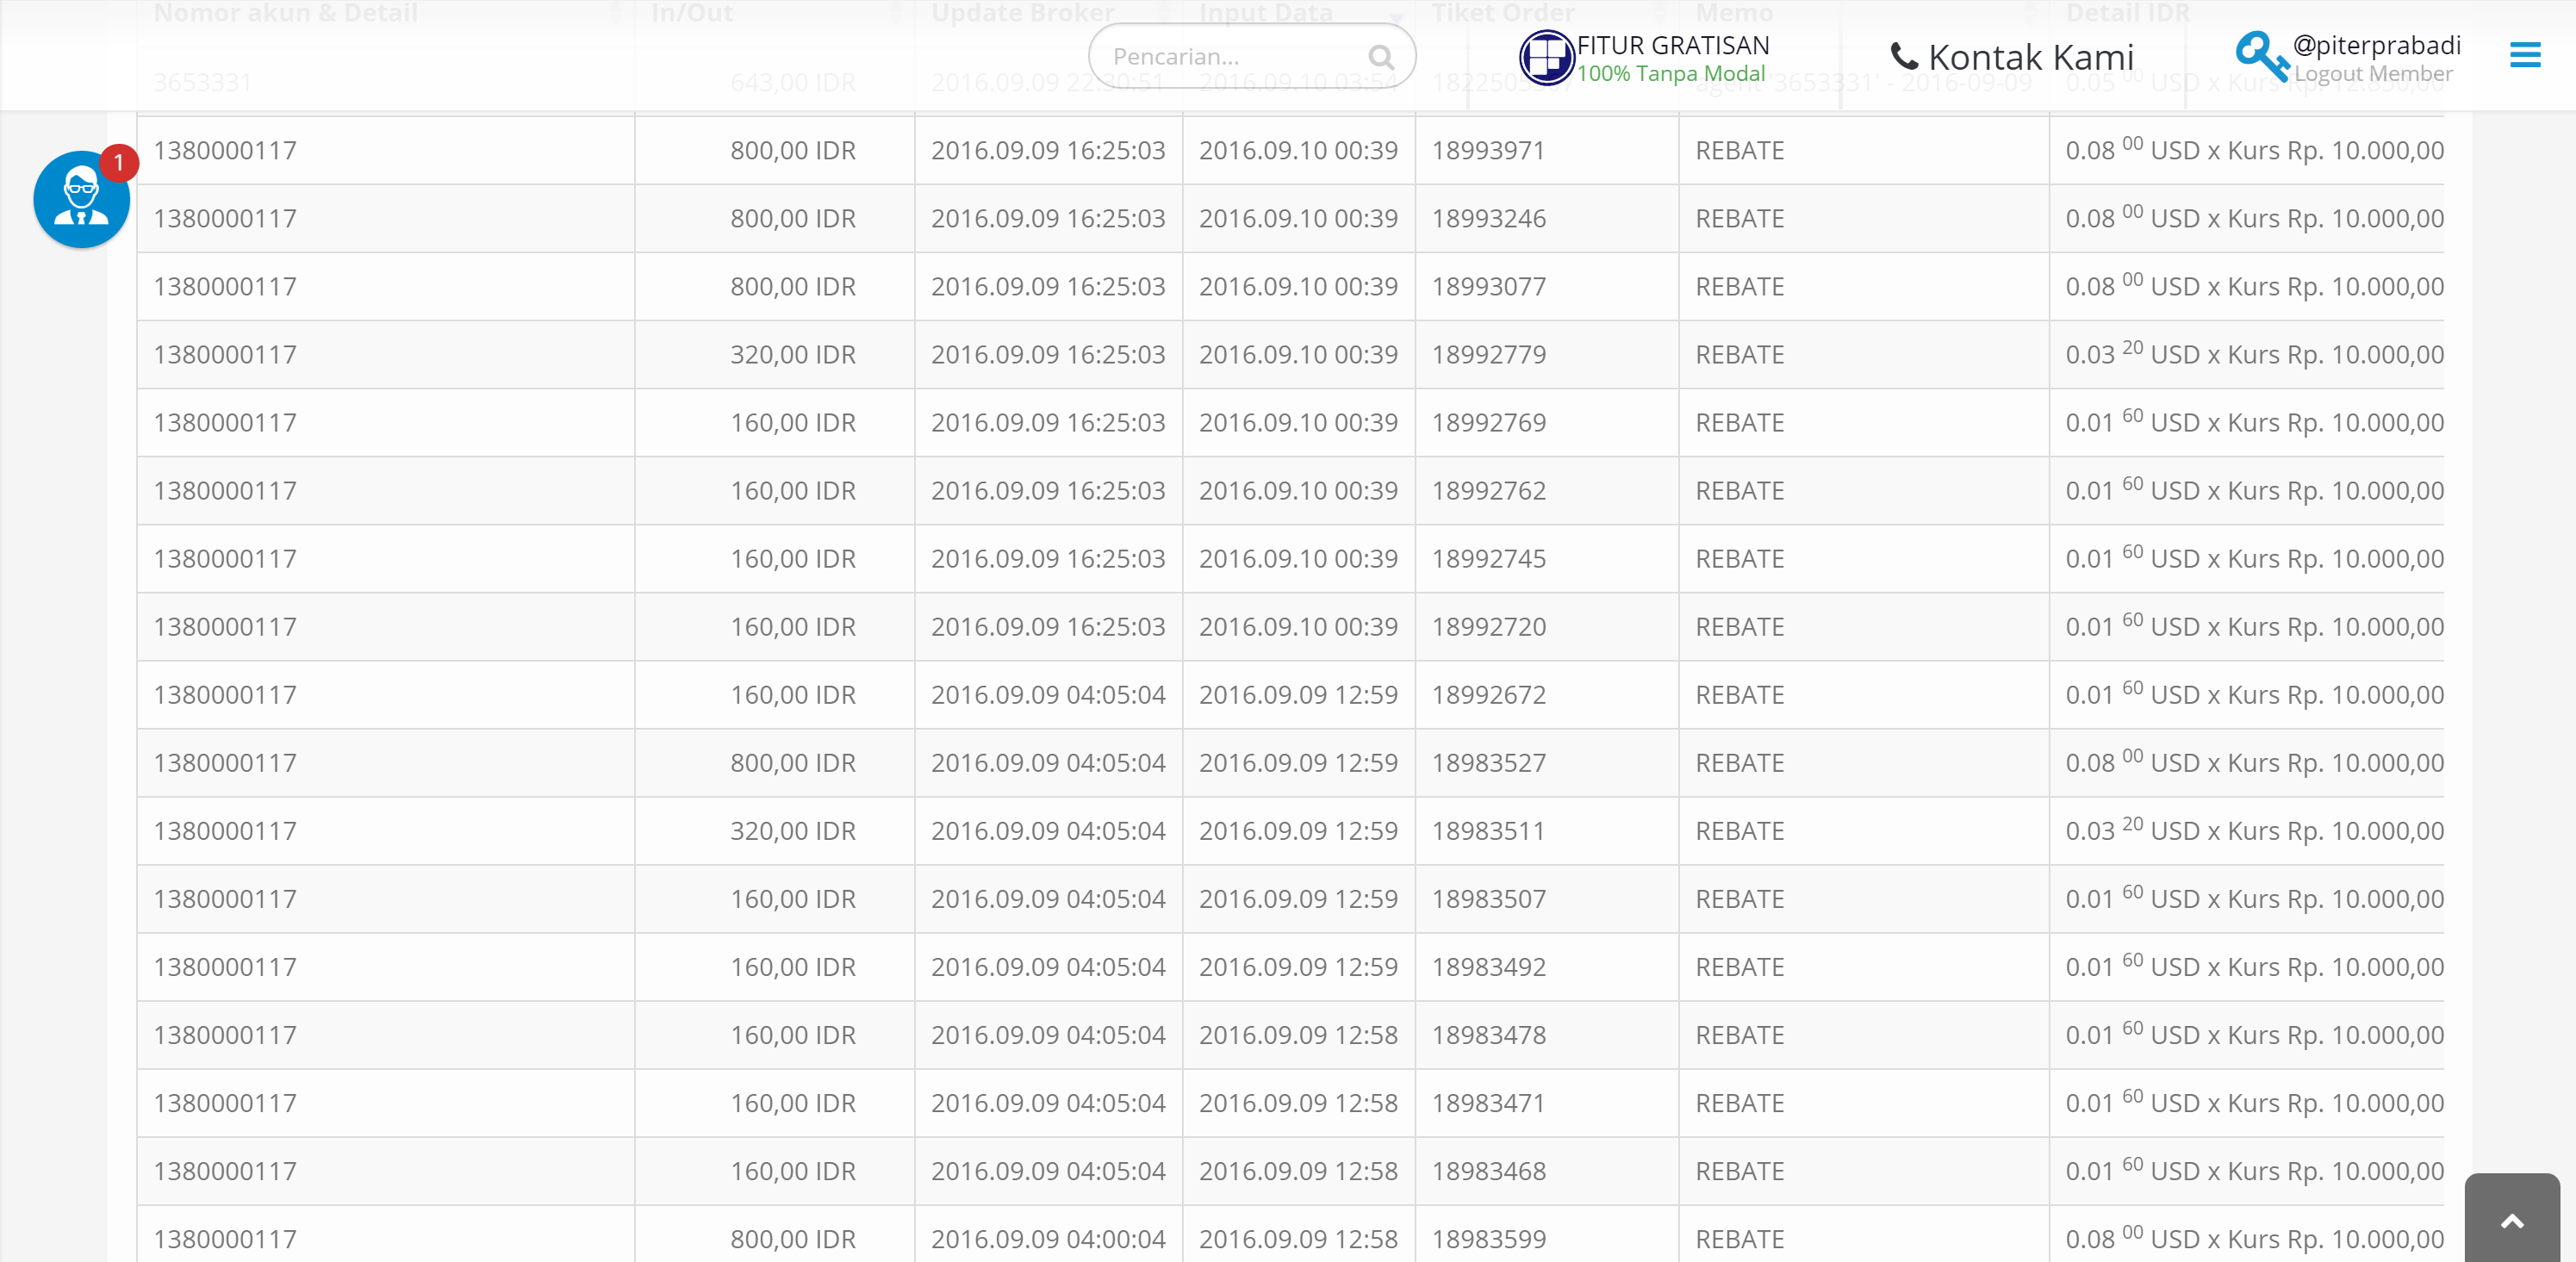Click 320,00 IDR amount in row 18992779
Image resolution: width=2576 pixels, height=1262 pixels.
[x=792, y=354]
